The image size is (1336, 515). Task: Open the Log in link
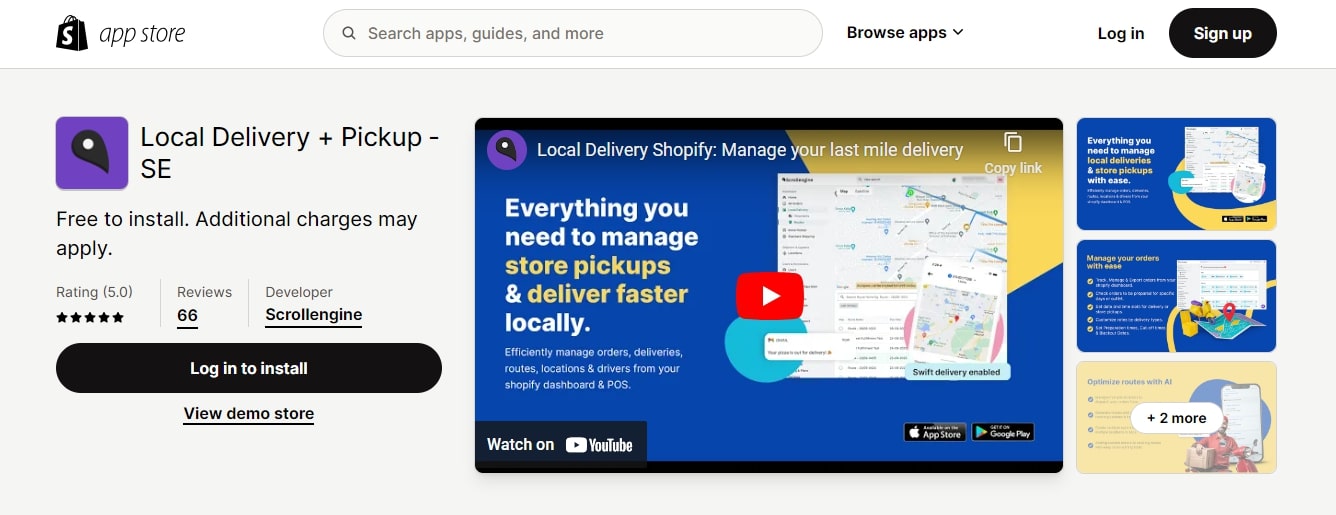(x=1120, y=33)
